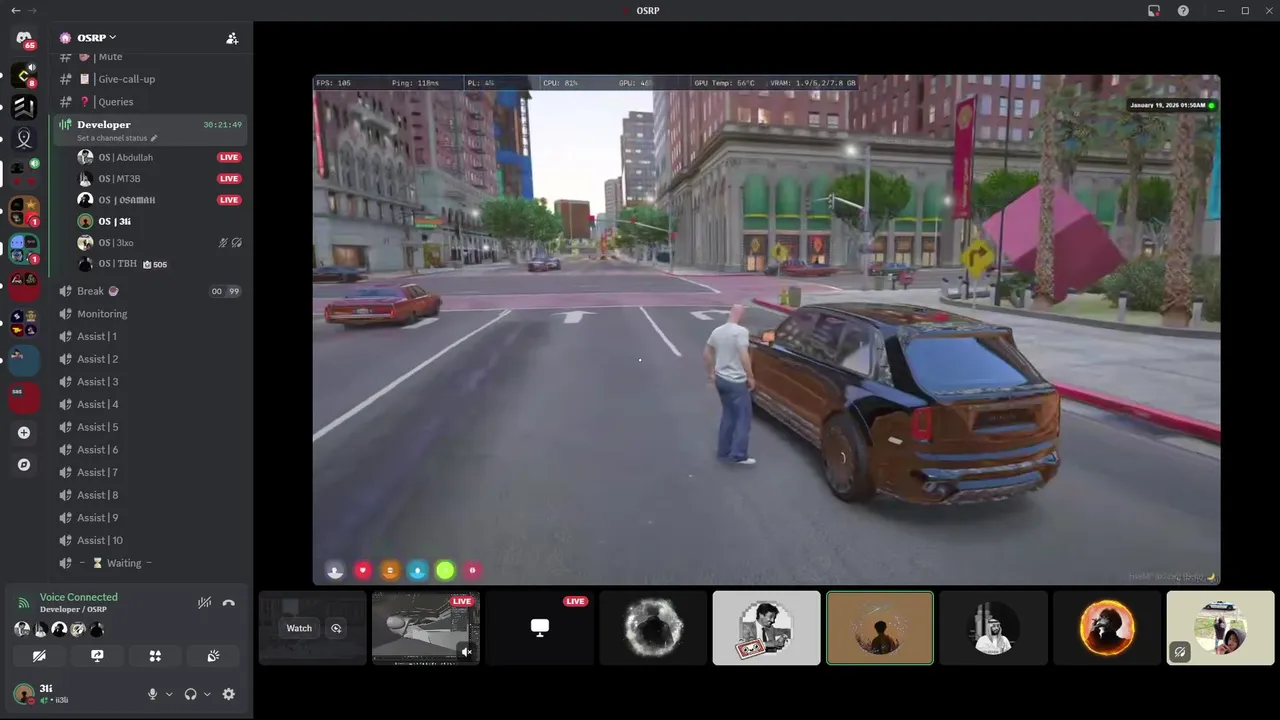Select participant tile with fiery ring avatar
This screenshot has height=720, width=1280.
coord(1107,628)
